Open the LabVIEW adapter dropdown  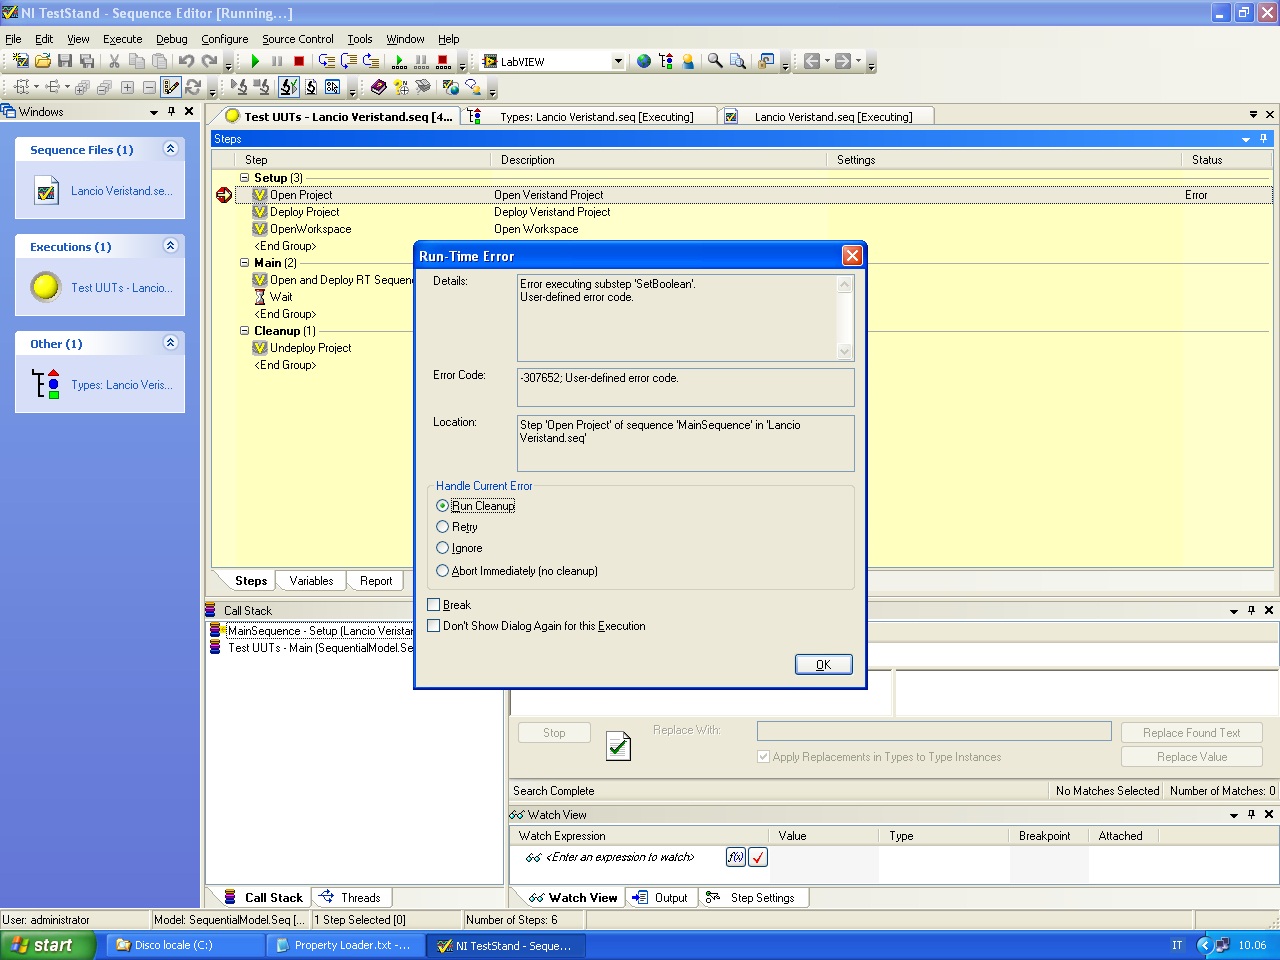(x=617, y=61)
